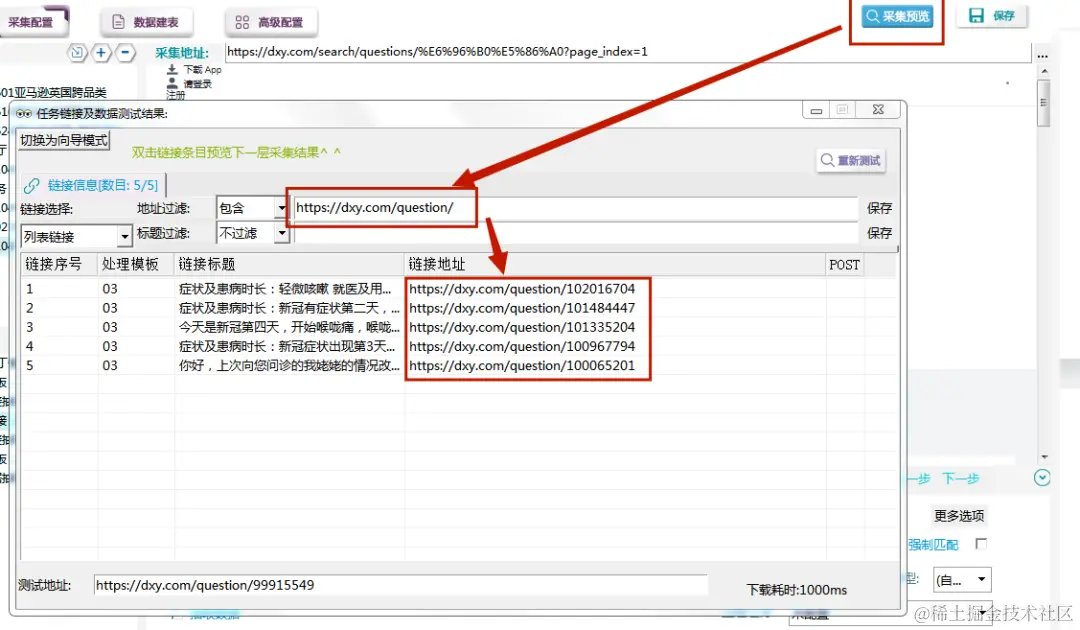Minimize the 任务链接及数据测试结果 dialog
The width and height of the screenshot is (1080, 630).
pos(816,110)
